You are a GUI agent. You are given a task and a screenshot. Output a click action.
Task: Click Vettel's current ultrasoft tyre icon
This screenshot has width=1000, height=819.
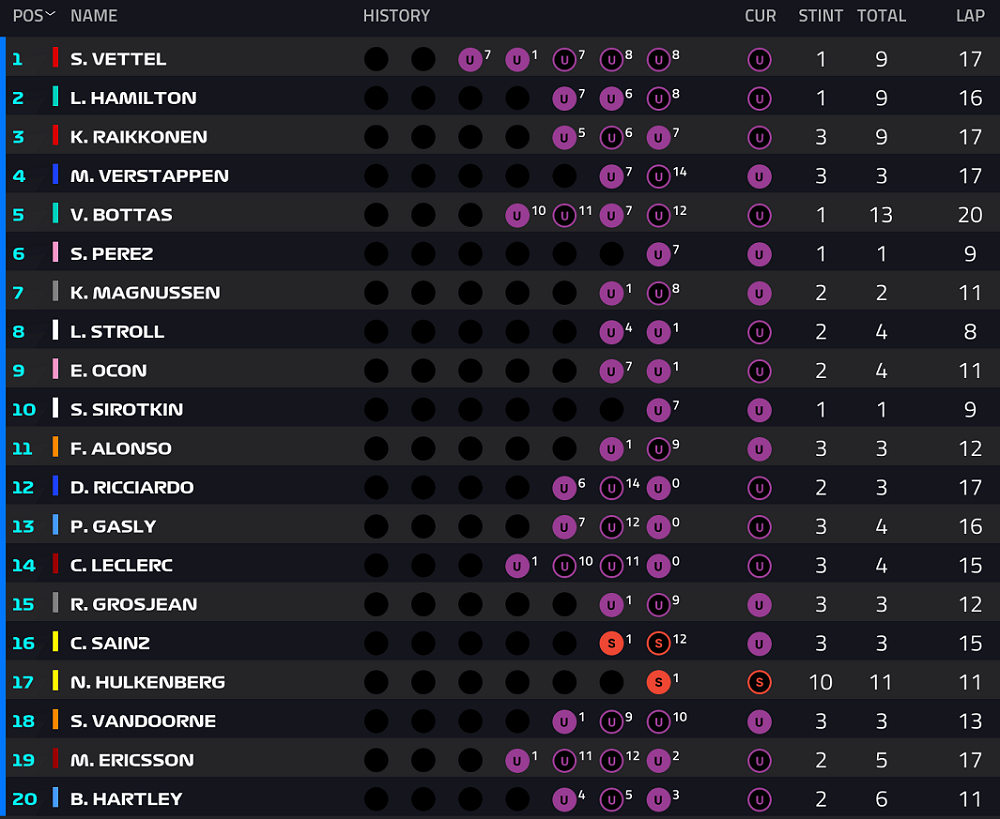759,60
